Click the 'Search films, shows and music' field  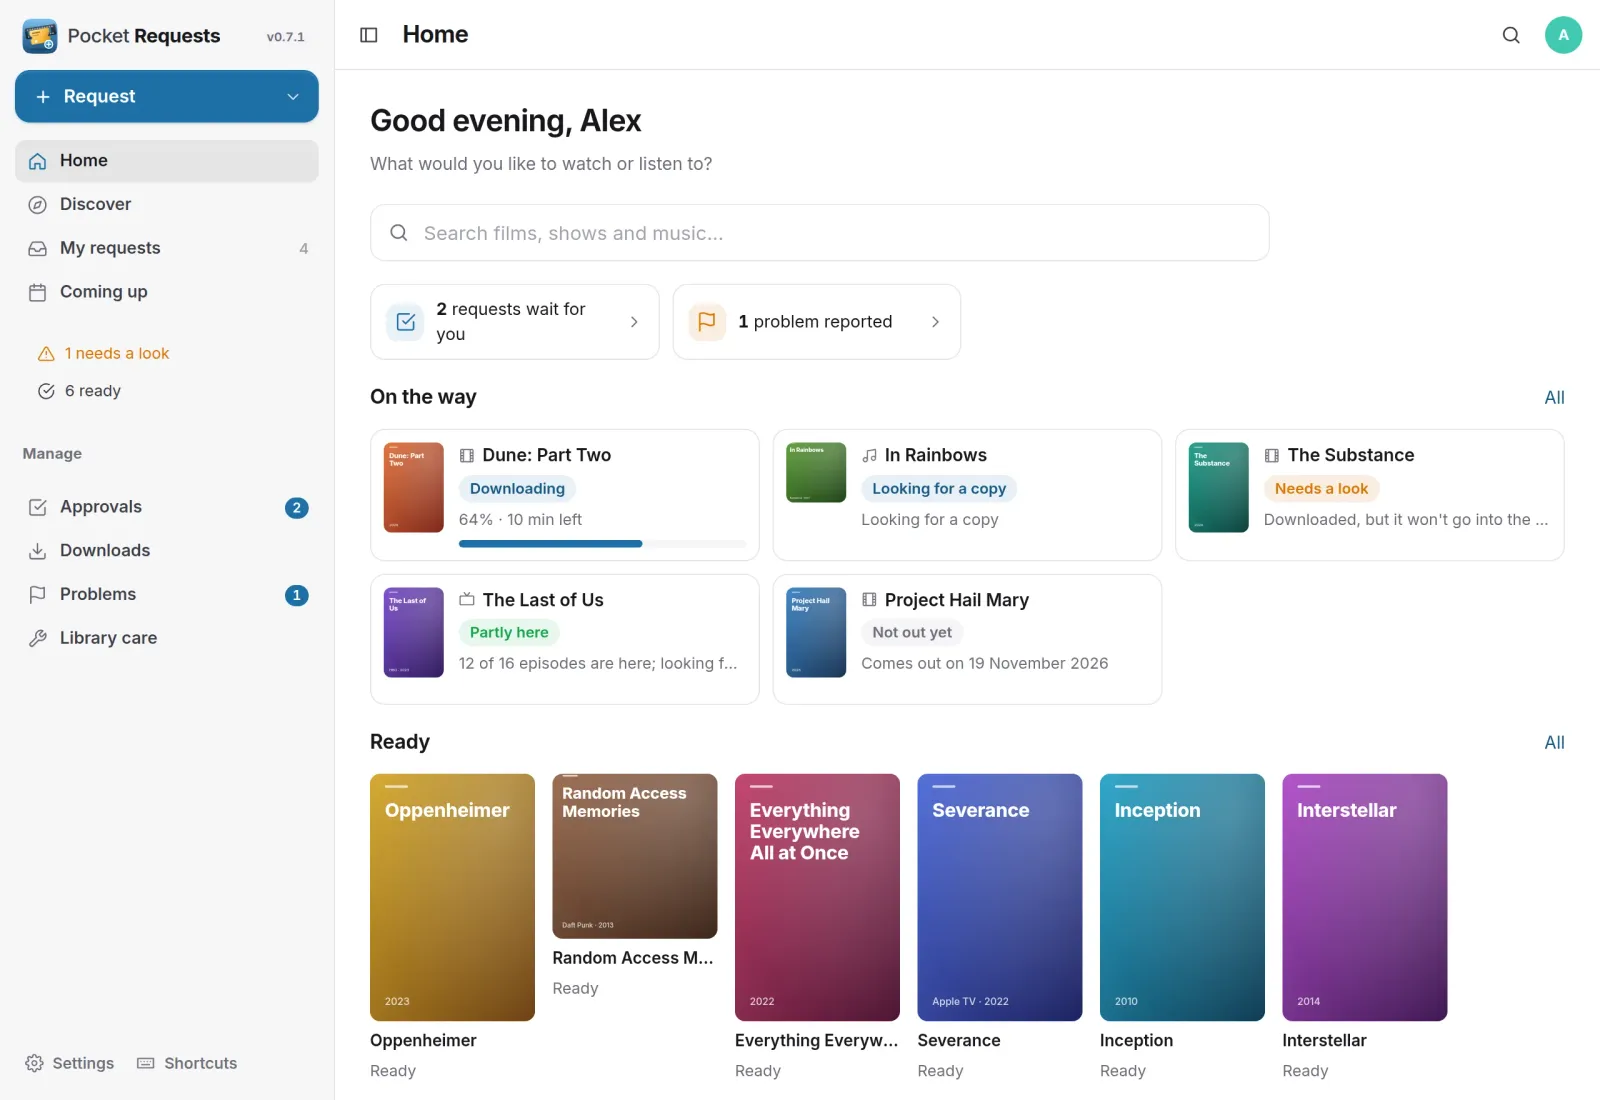point(820,233)
